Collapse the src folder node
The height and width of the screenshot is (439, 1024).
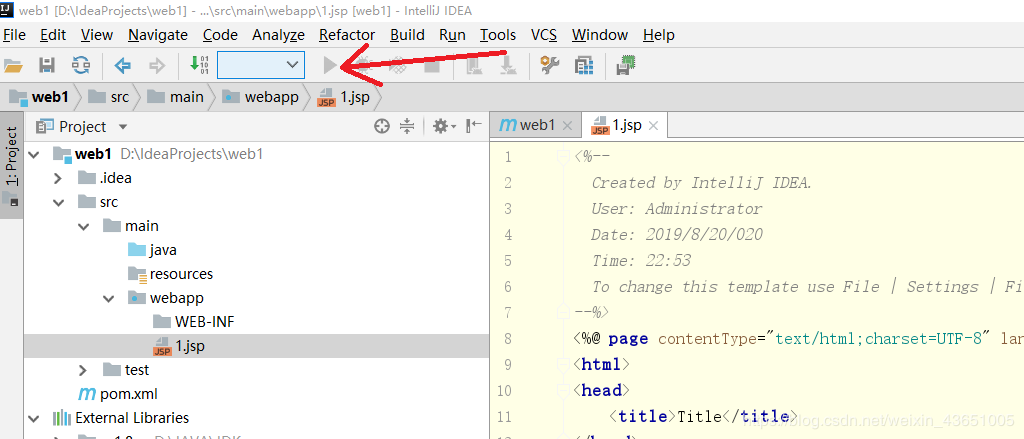pos(58,202)
